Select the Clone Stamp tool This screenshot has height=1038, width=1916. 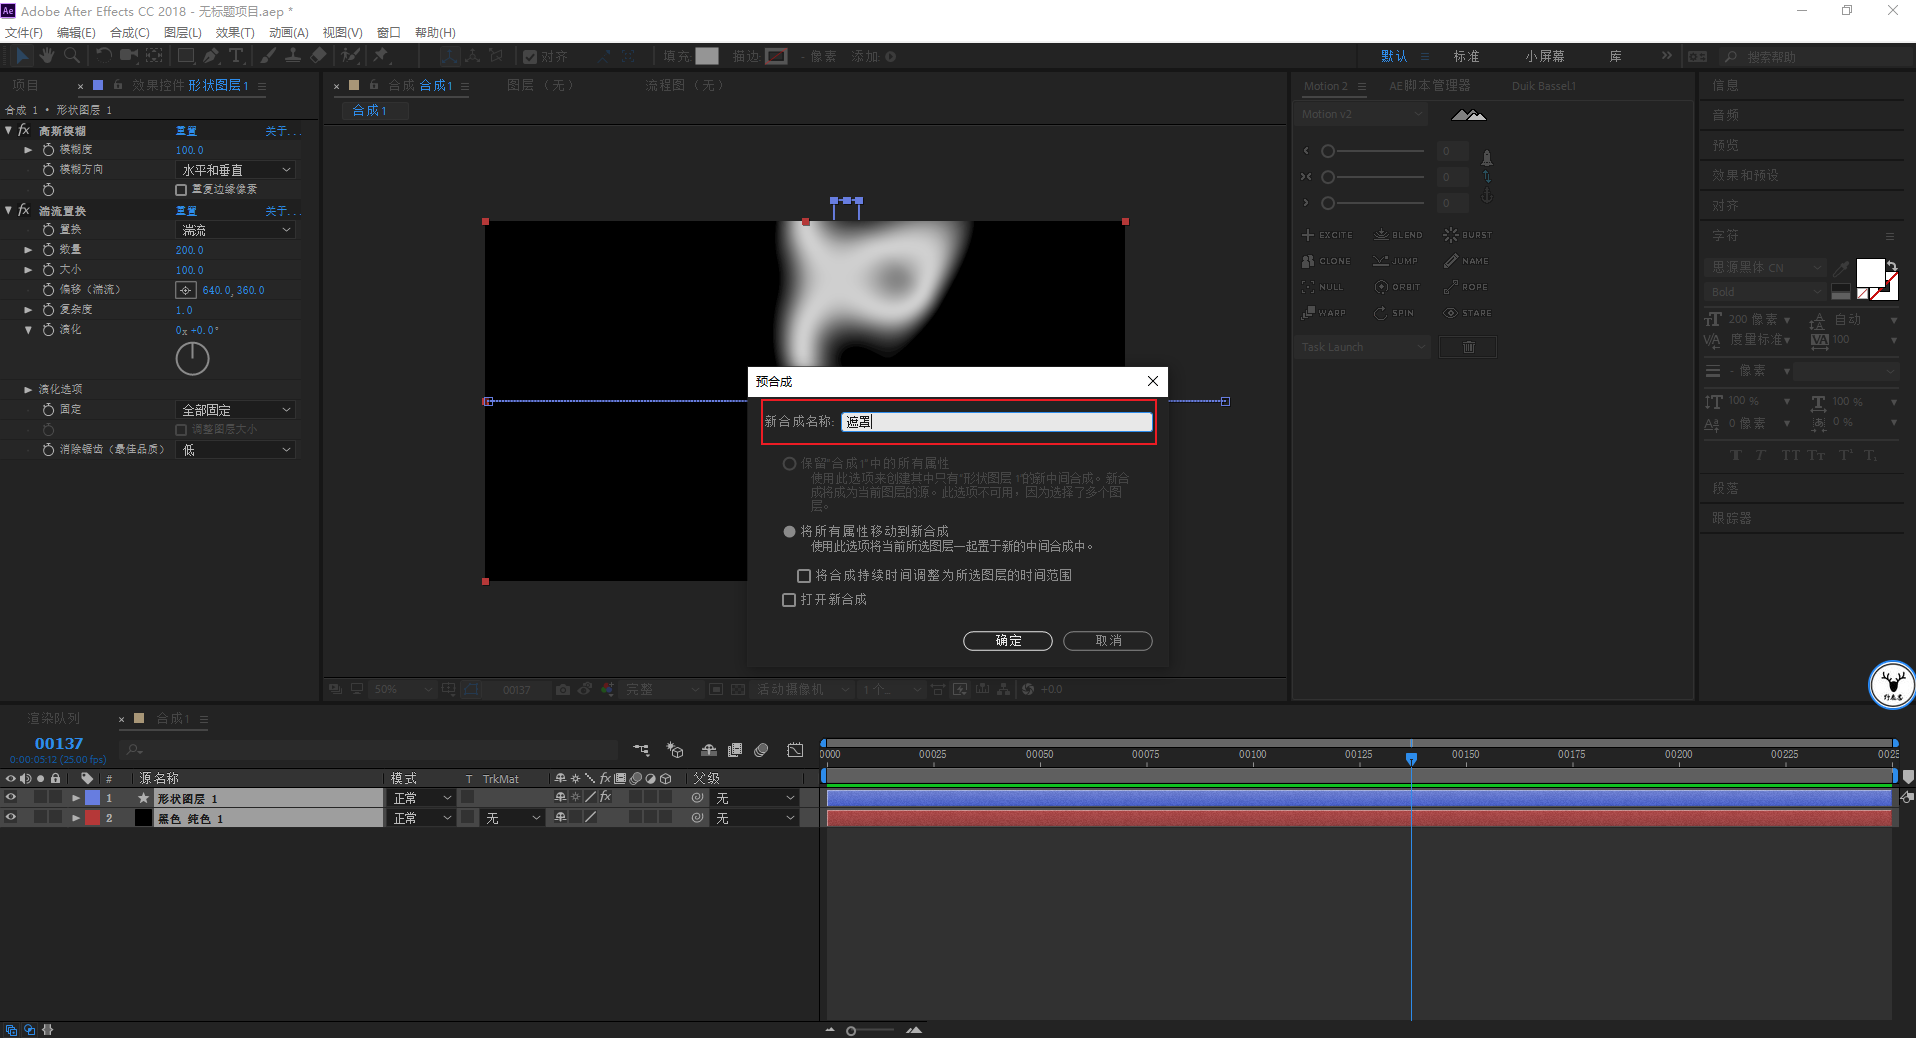(x=293, y=56)
